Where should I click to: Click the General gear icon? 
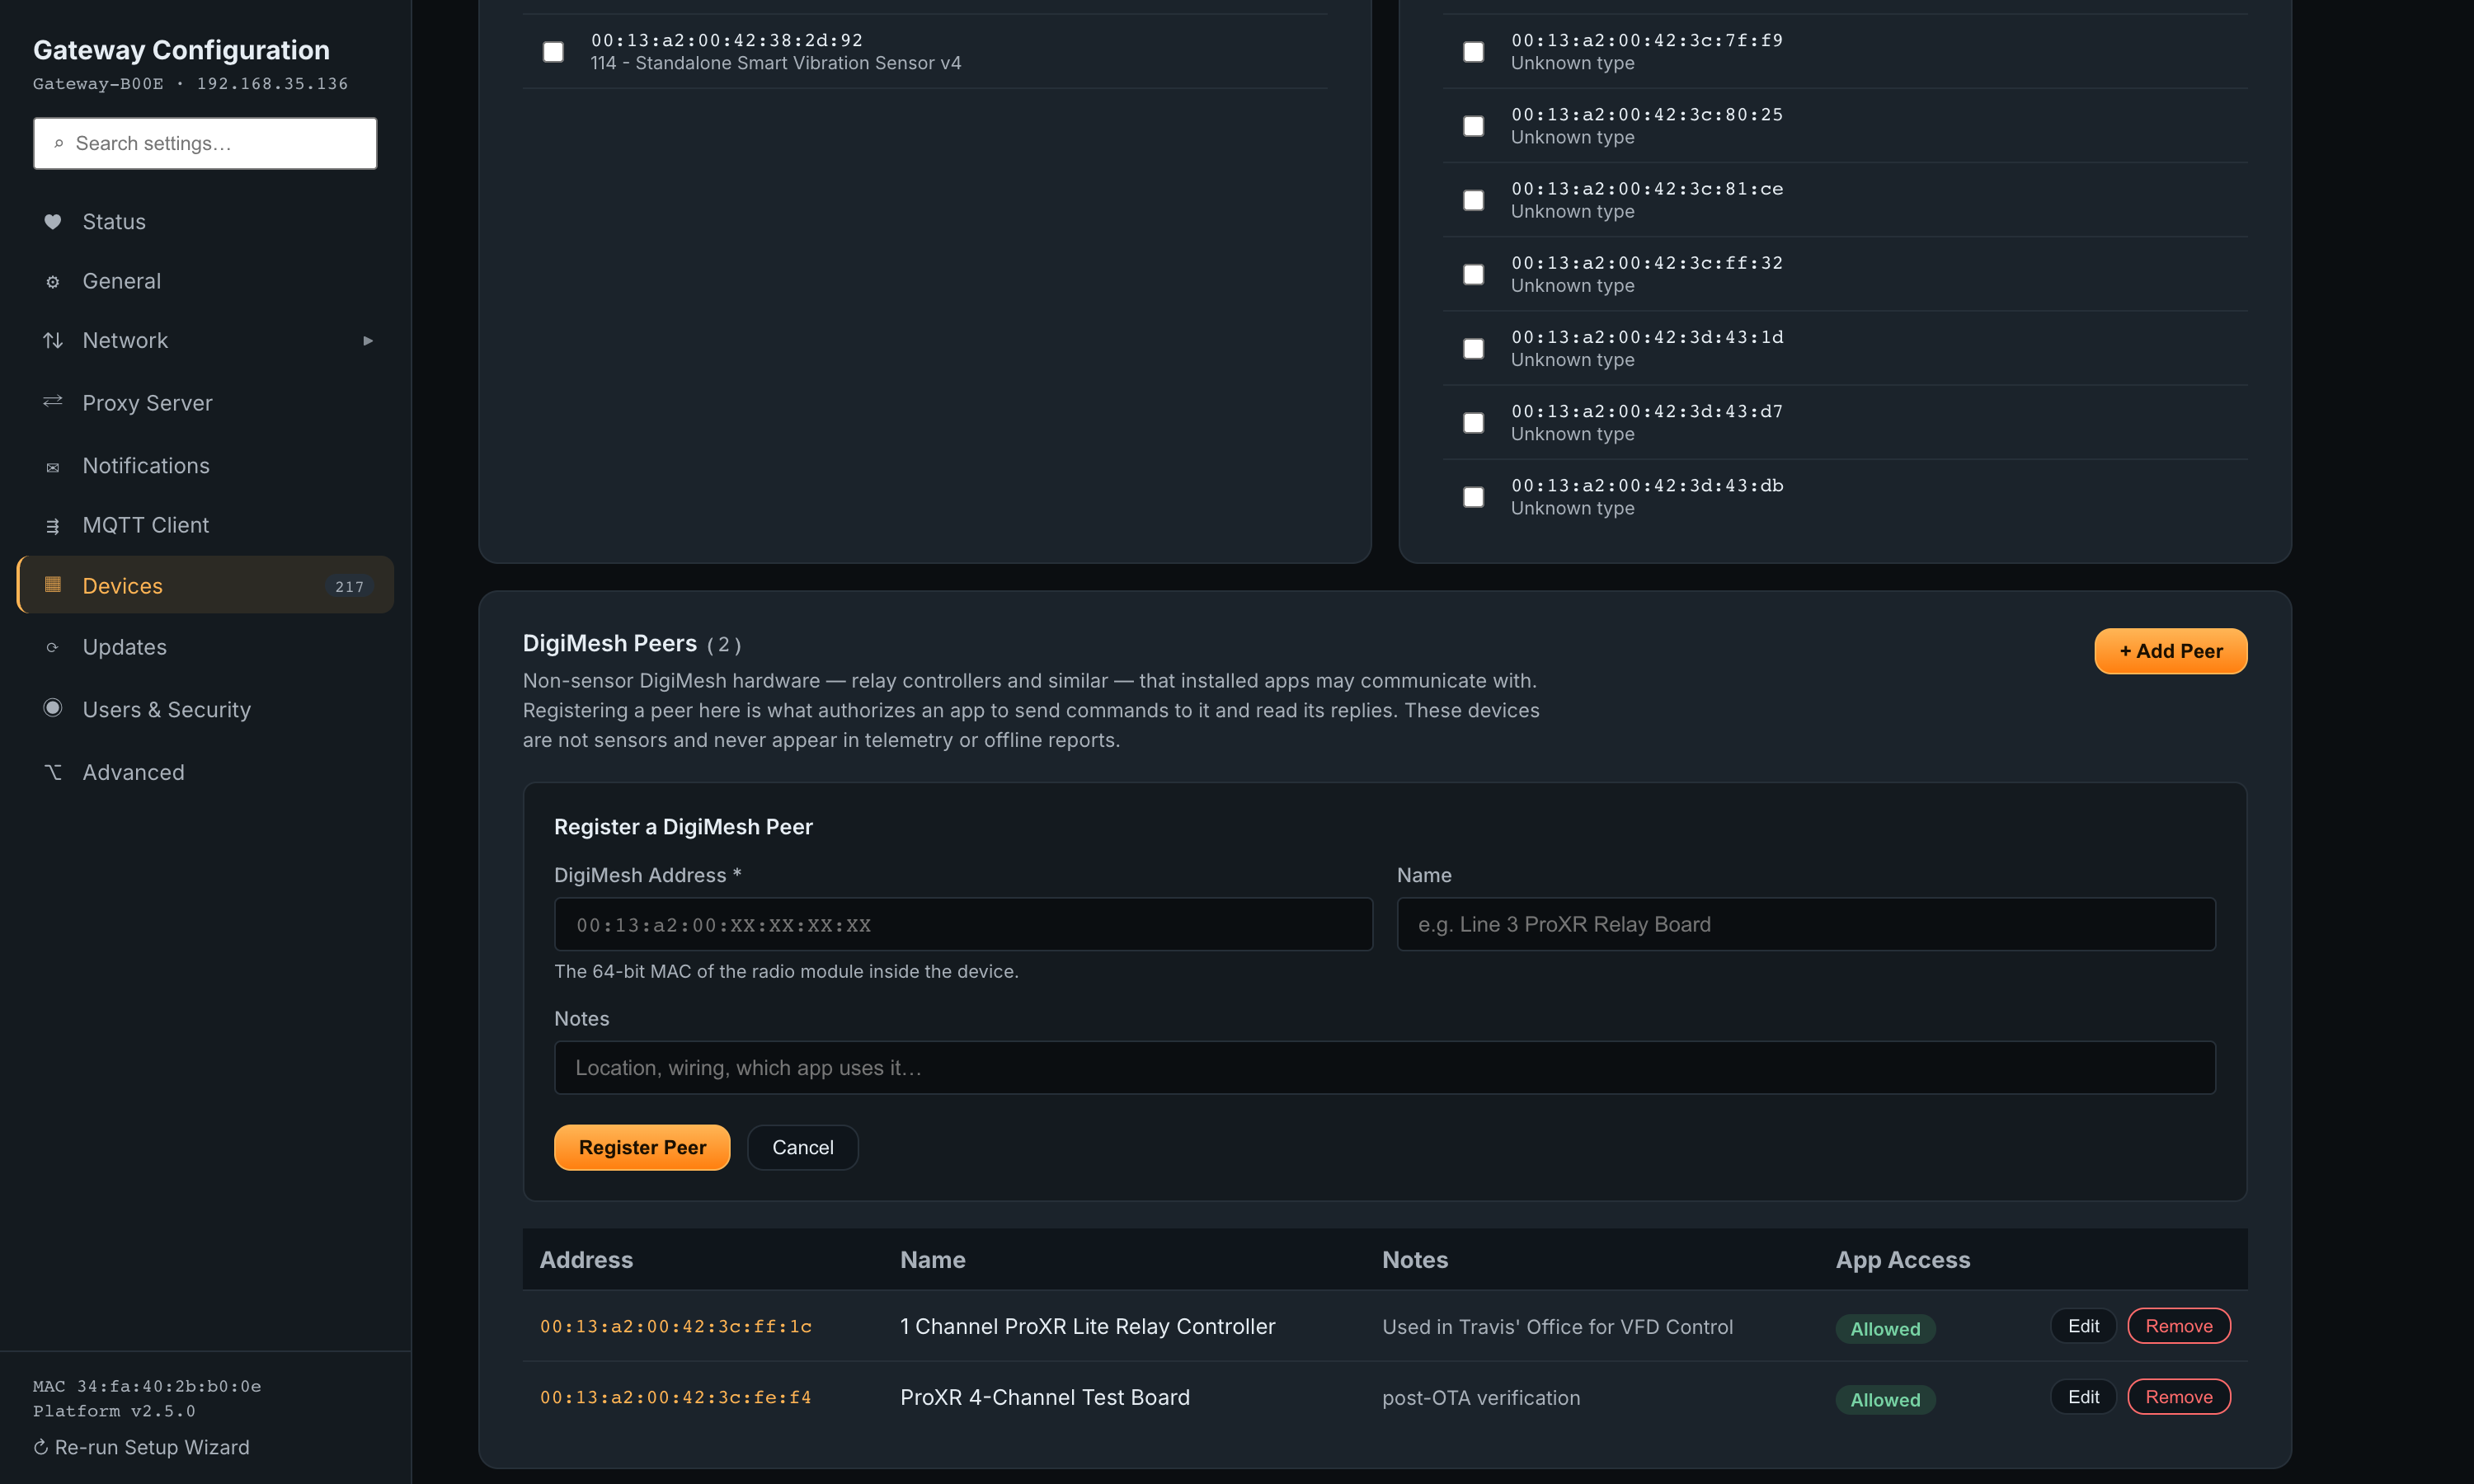point(53,282)
